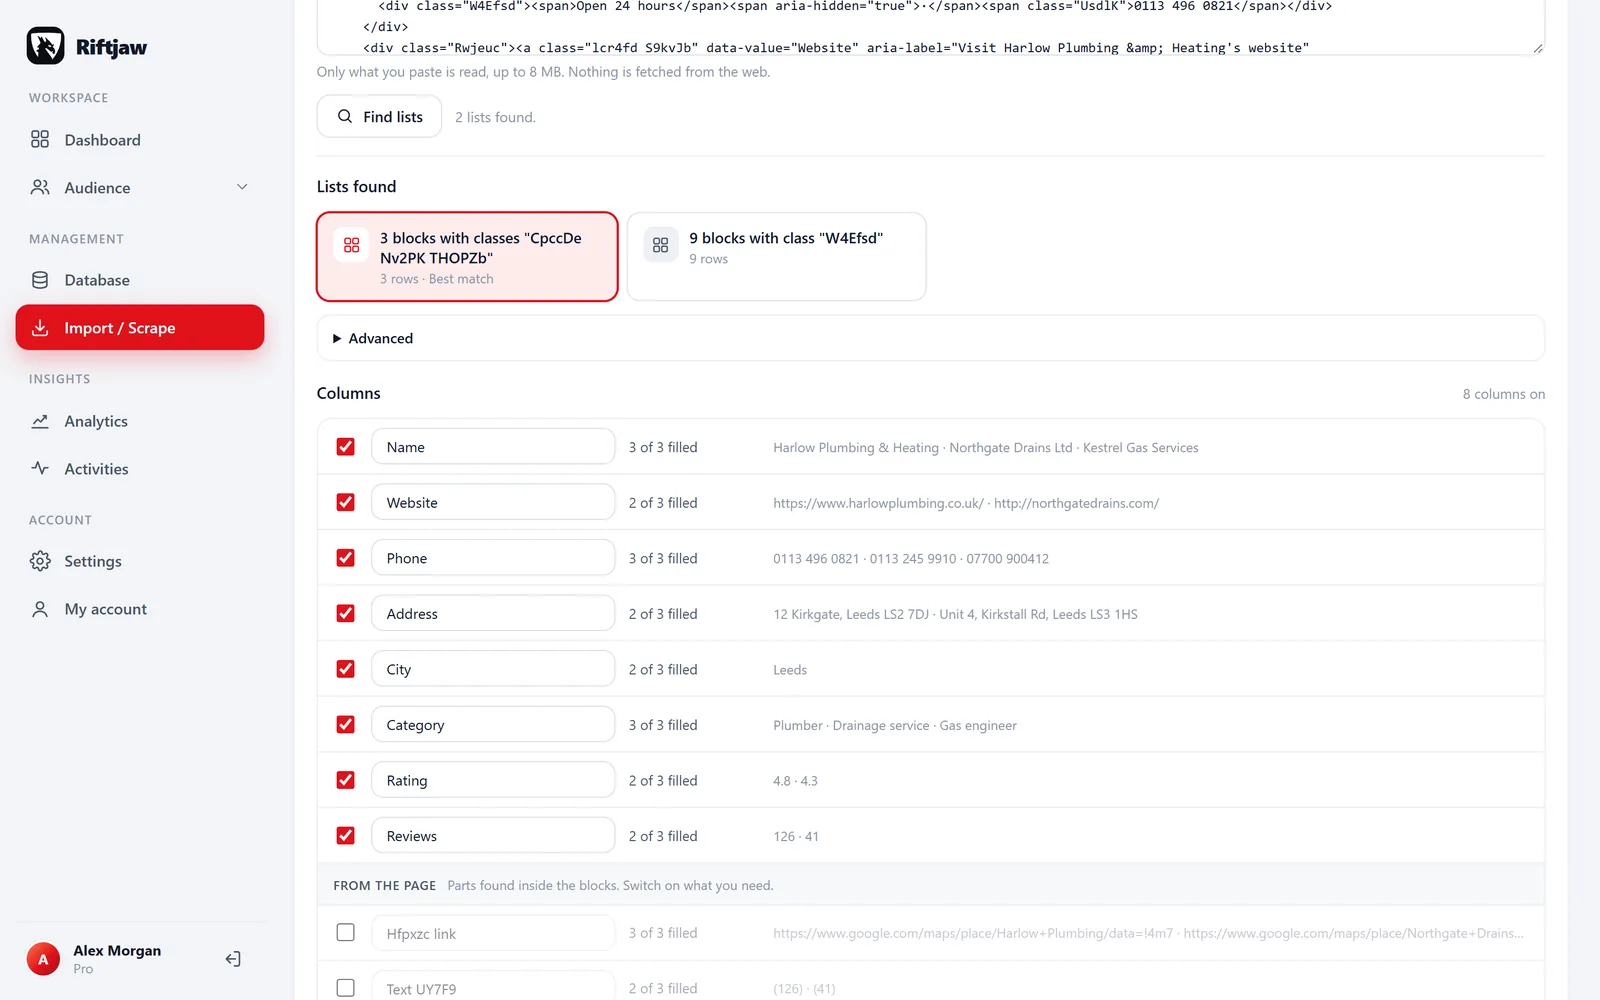Click the Settings gear icon
The height and width of the screenshot is (1000, 1600).
point(40,561)
